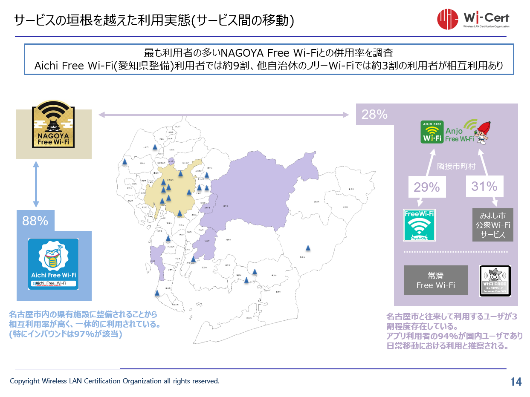Select the teal FreeWi-Fi icon
The image size is (530, 397).
pos(419,225)
